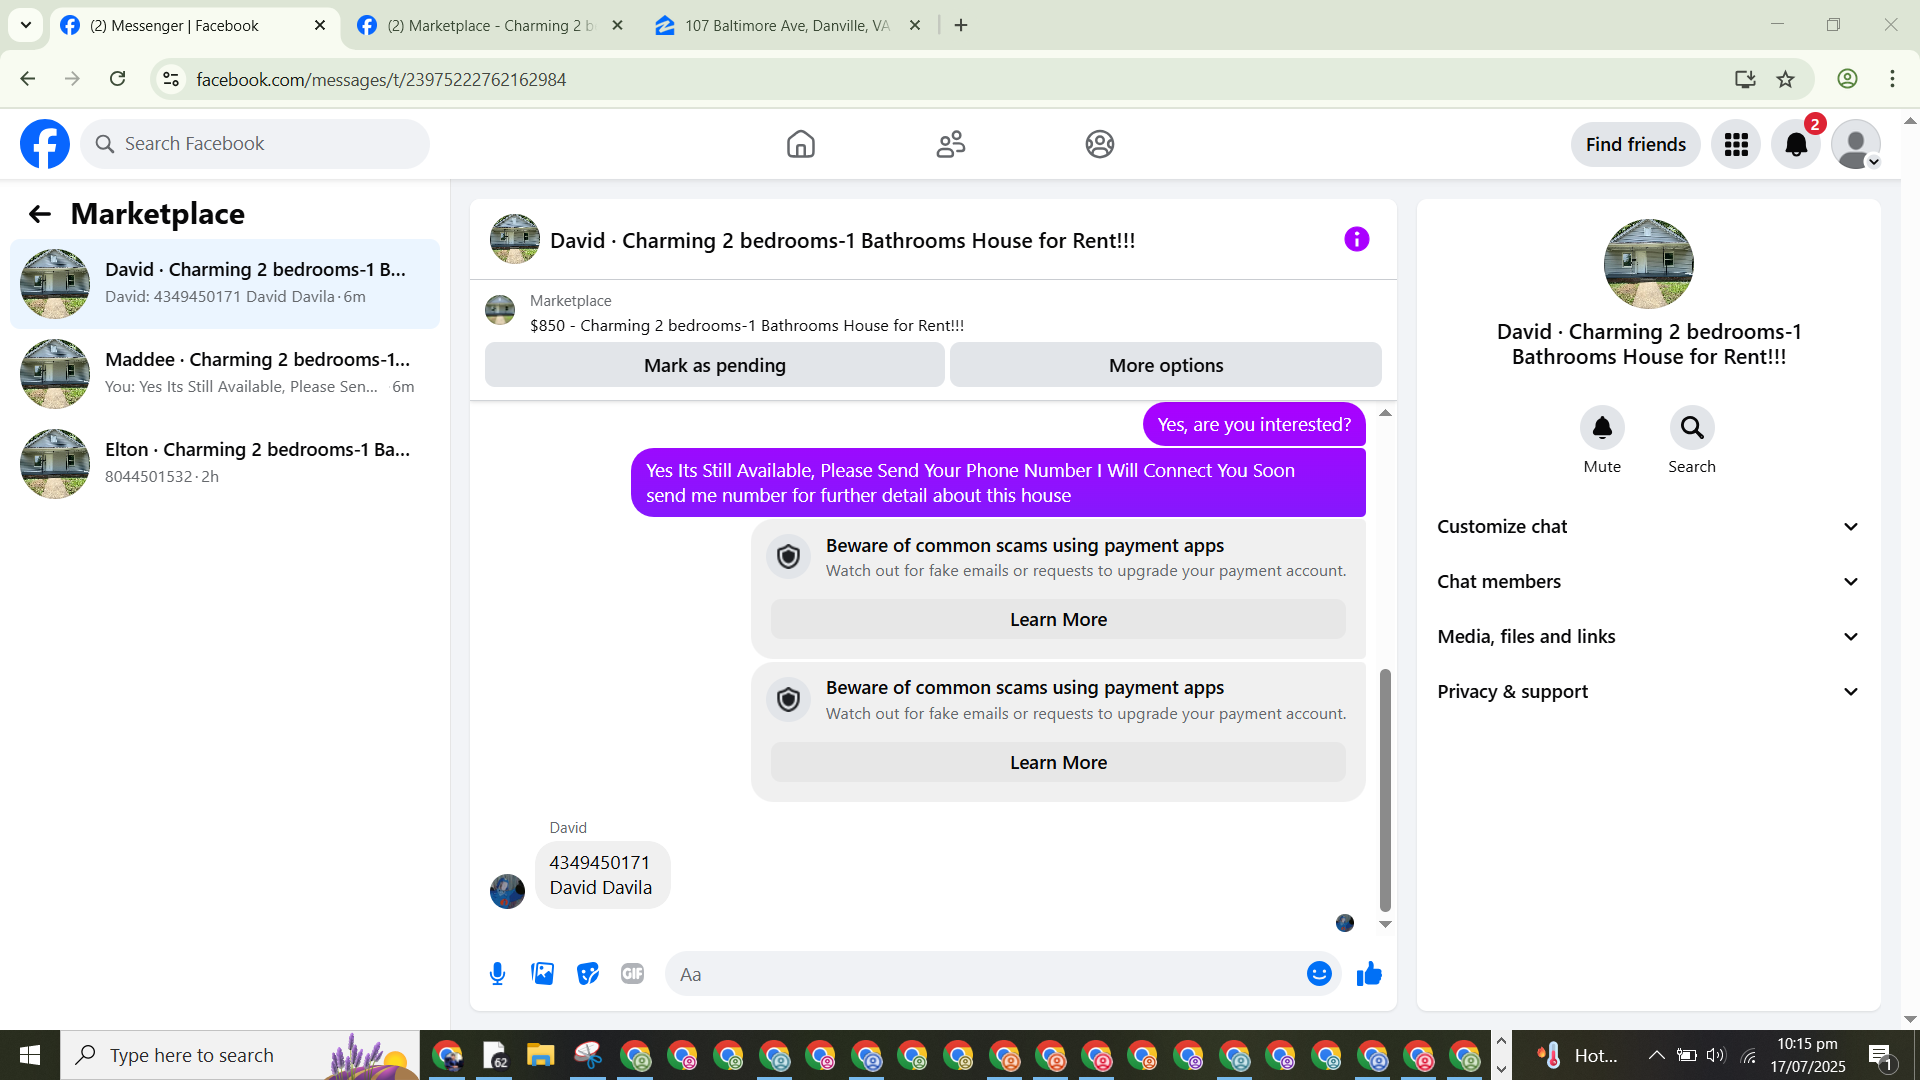Open the tab search dropdown
1920x1080 pixels.
[x=26, y=25]
